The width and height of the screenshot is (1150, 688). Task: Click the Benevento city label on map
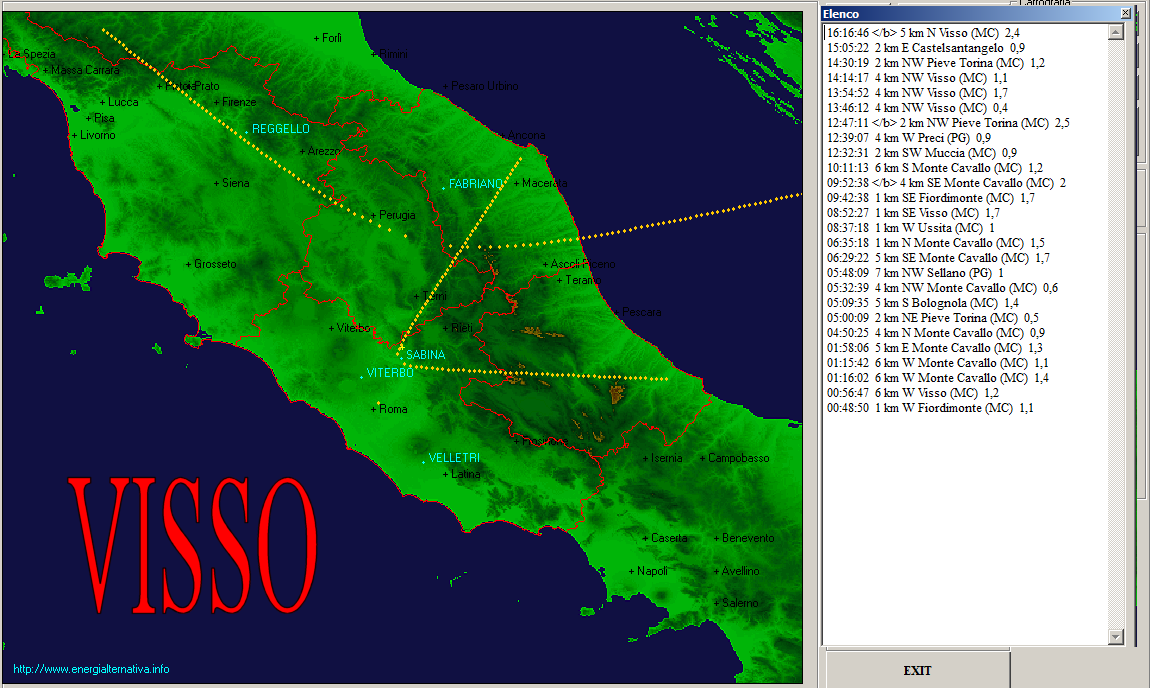click(748, 538)
